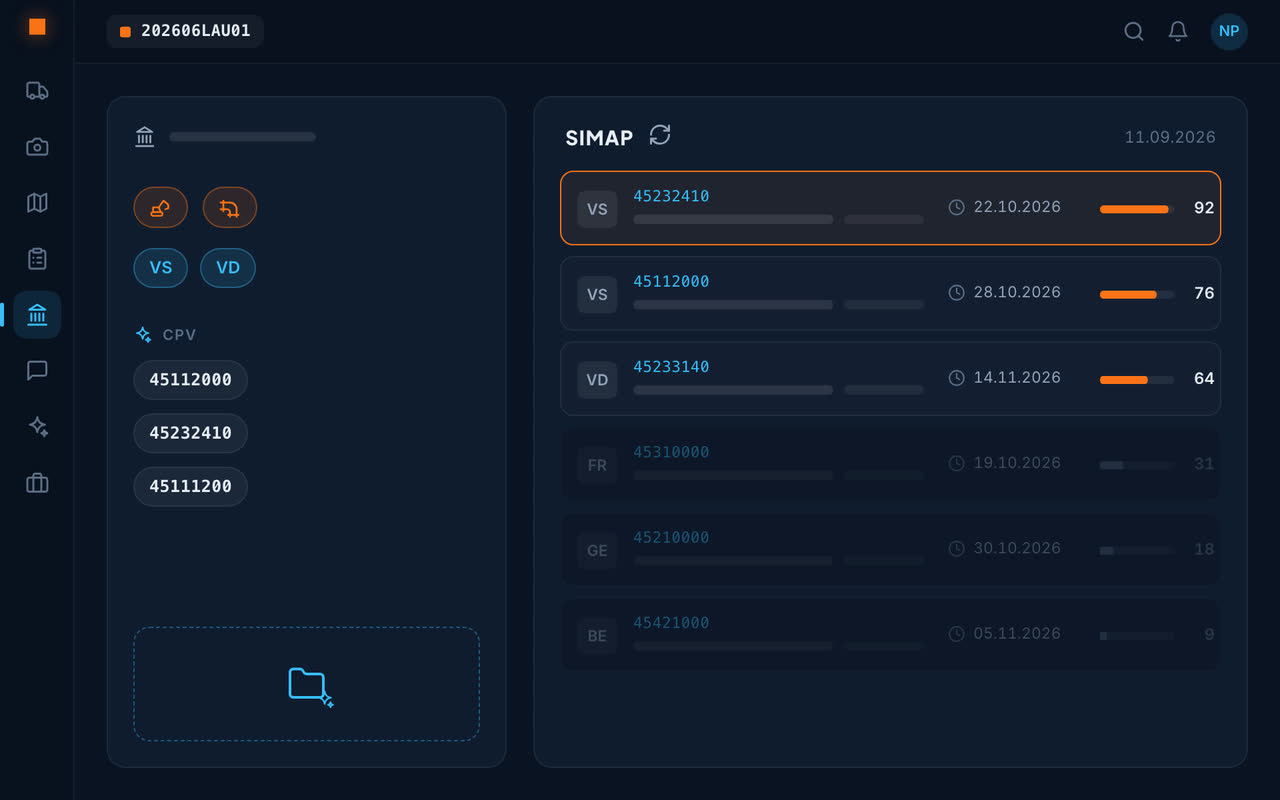
Task: Click the BE canton badge
Action: [597, 635]
